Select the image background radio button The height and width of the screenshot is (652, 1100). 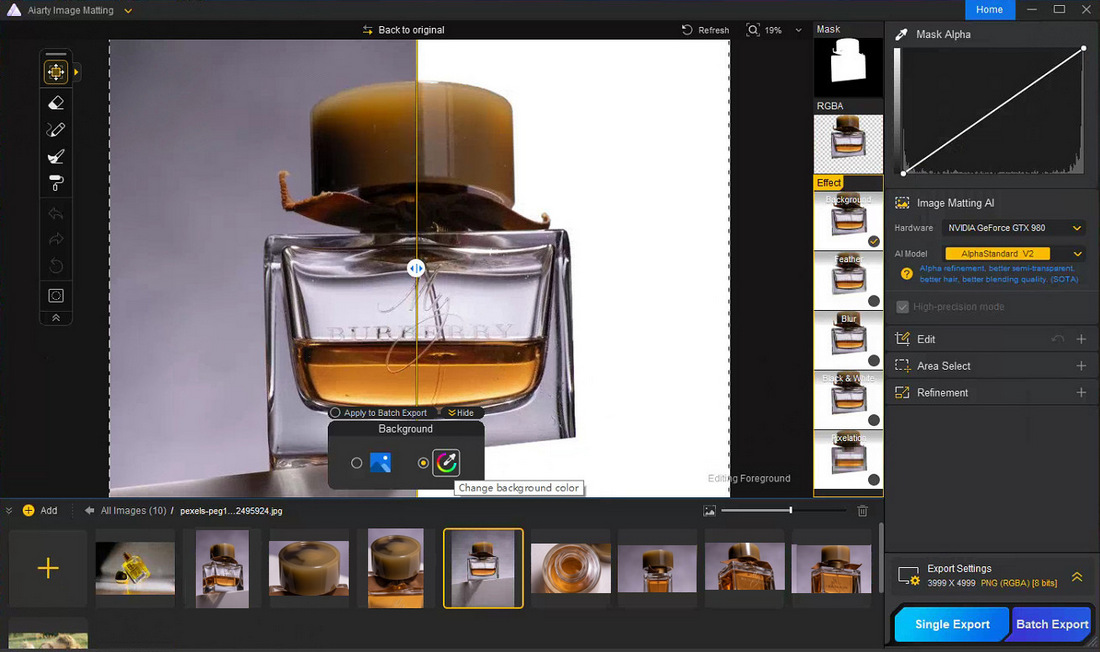(x=357, y=463)
